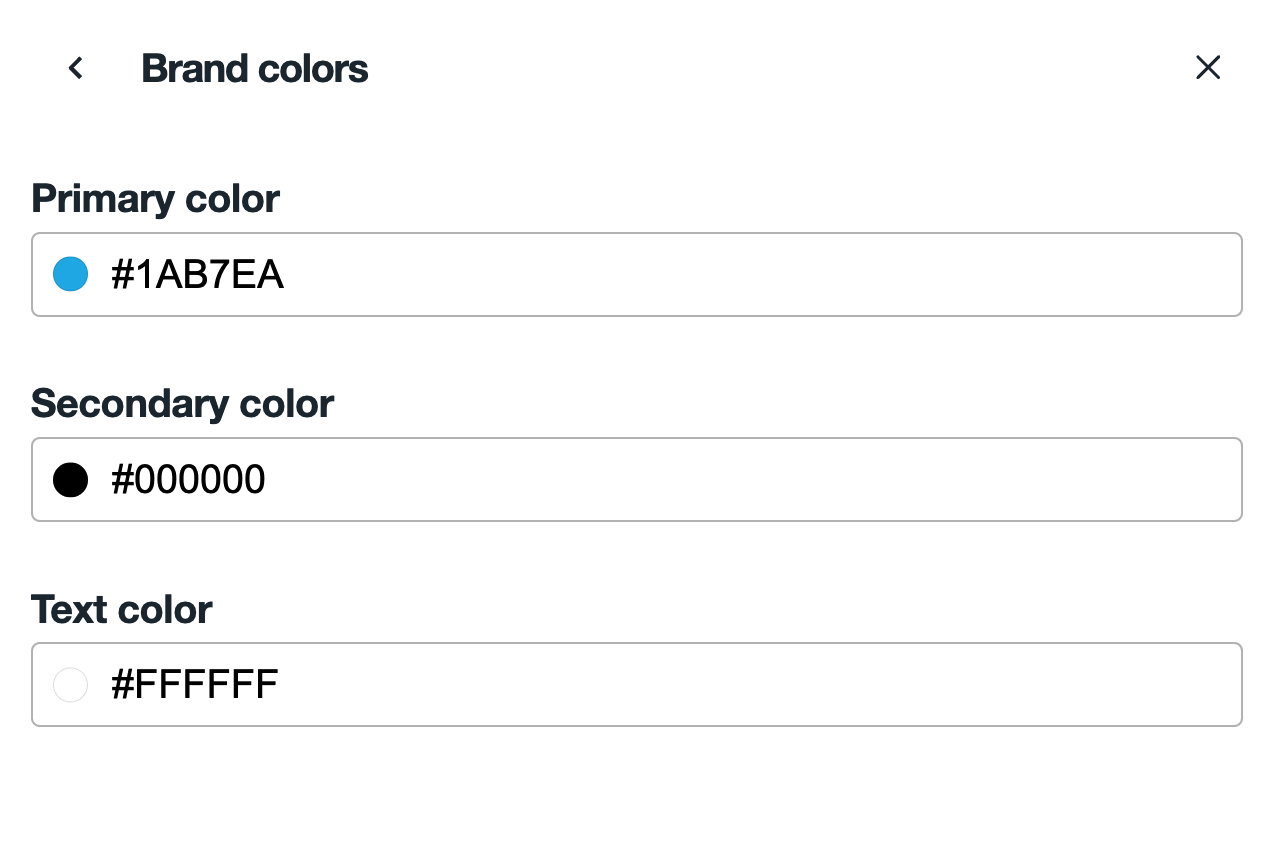Place cursor at end of #000000 text
The width and height of the screenshot is (1276, 846).
[267, 480]
